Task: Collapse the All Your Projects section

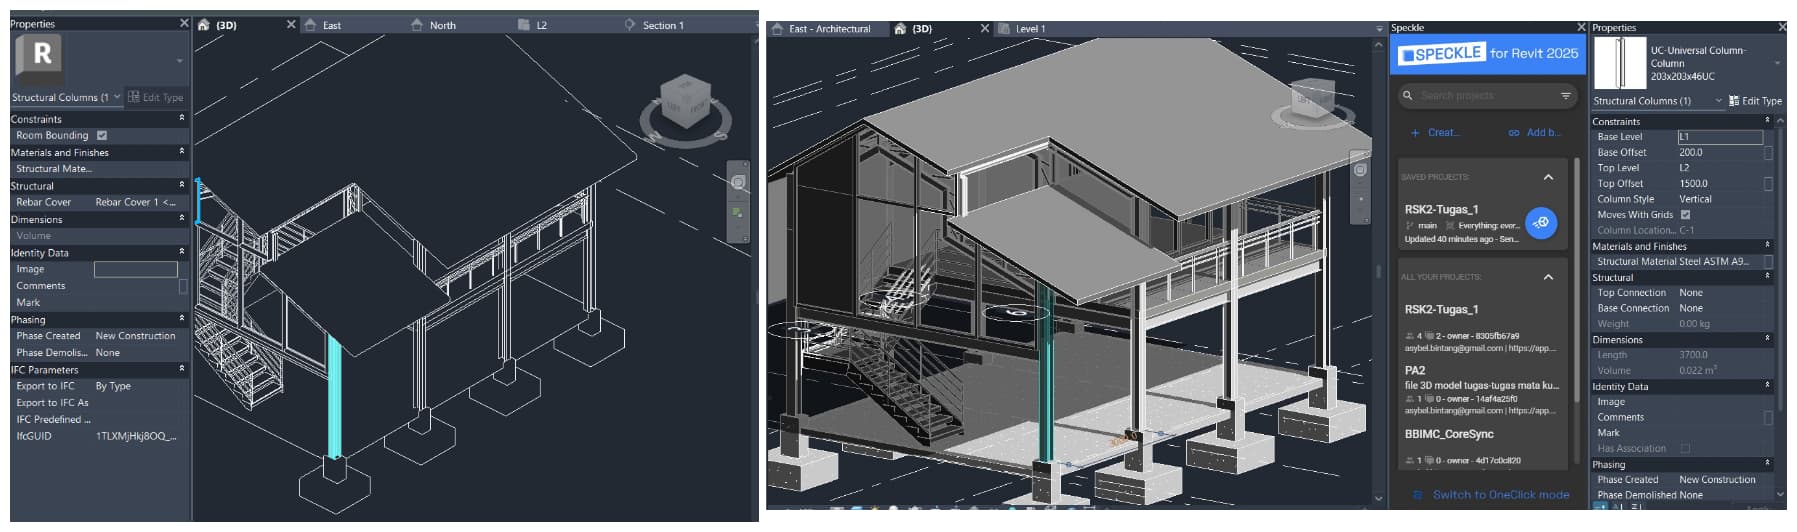Action: click(x=1548, y=277)
